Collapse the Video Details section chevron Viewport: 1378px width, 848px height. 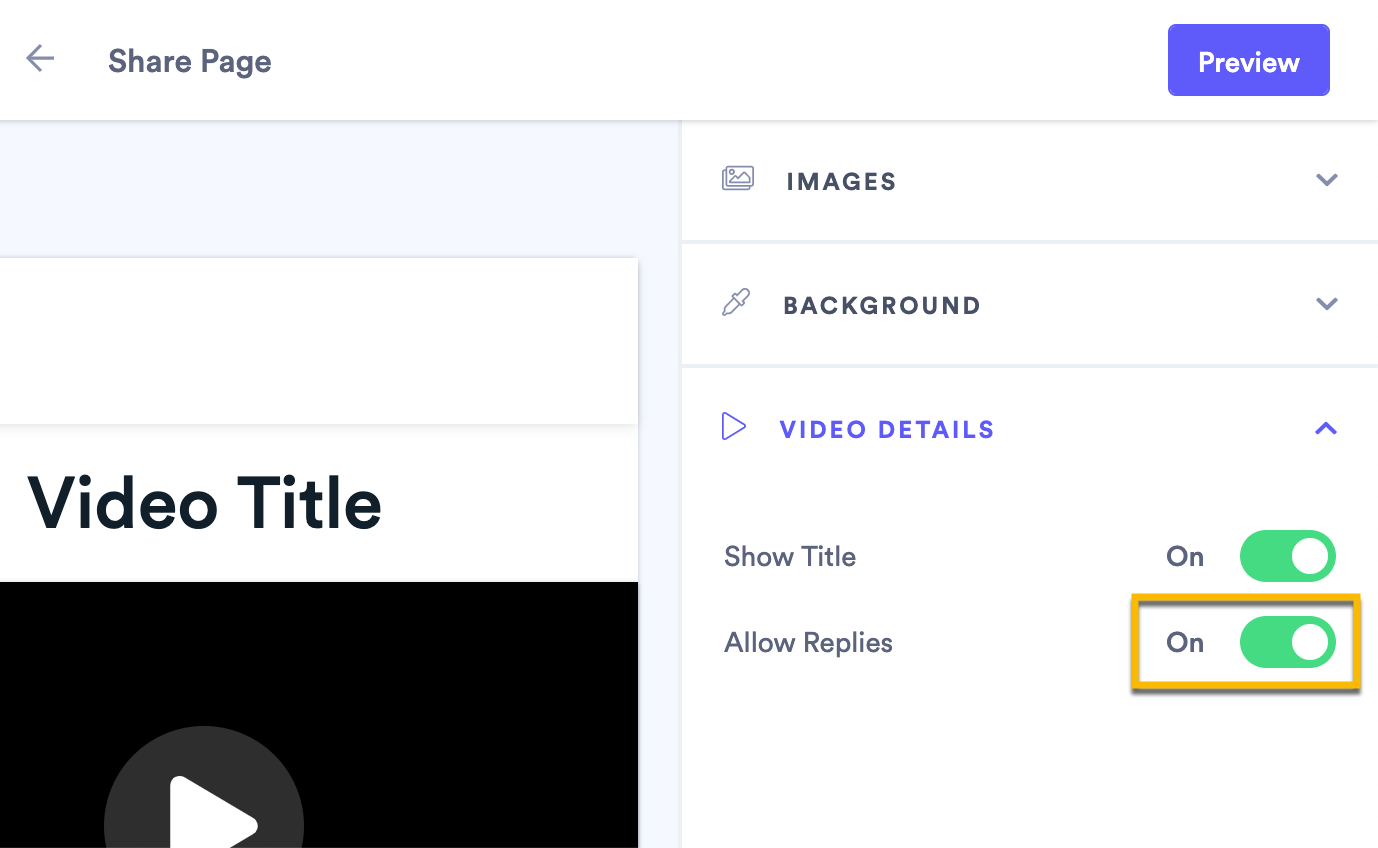pyautogui.click(x=1326, y=428)
